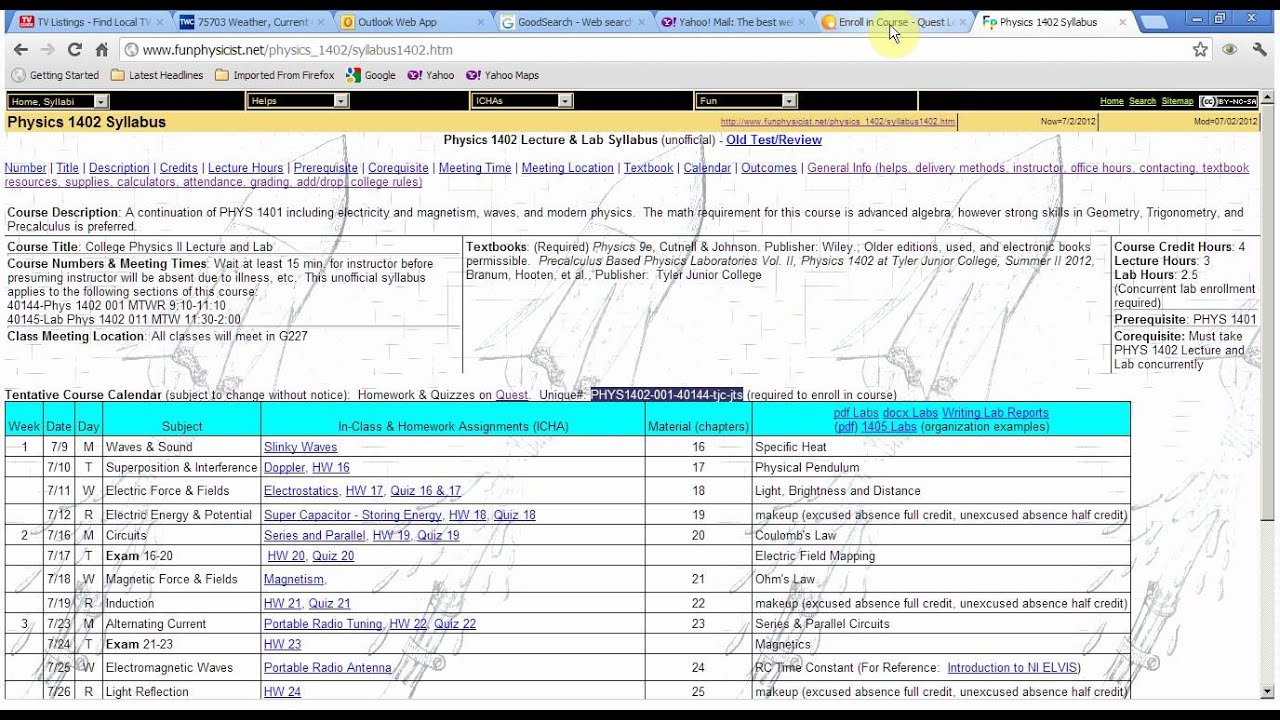This screenshot has width=1280, height=720.
Task: Open the Quest homework link
Action: coord(512,395)
